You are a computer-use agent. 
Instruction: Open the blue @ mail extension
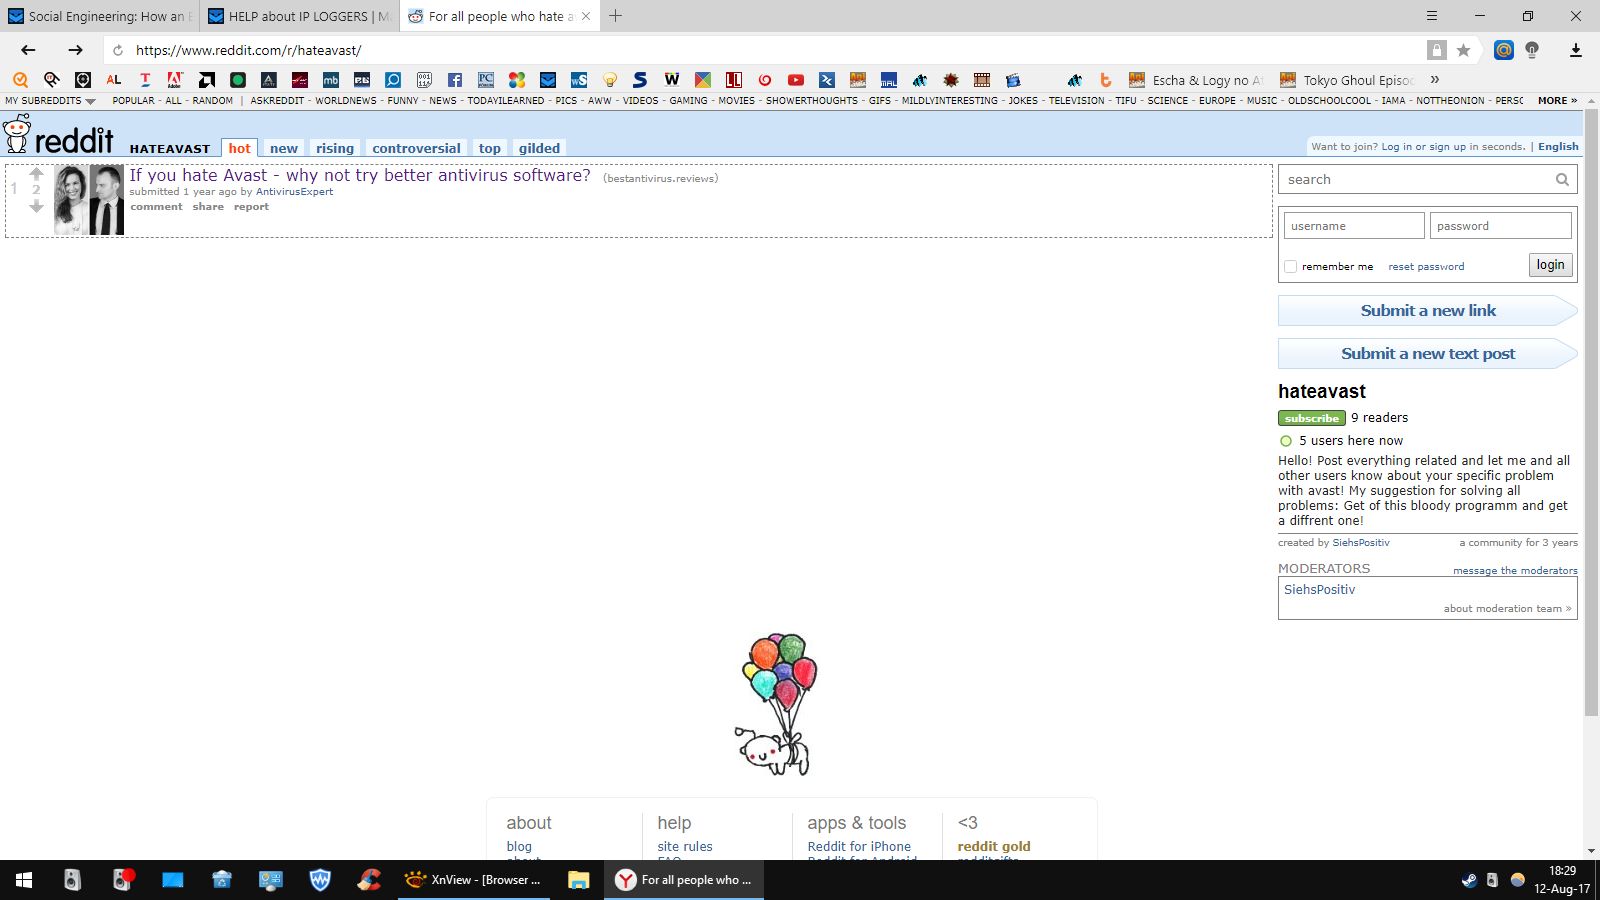pyautogui.click(x=1503, y=50)
